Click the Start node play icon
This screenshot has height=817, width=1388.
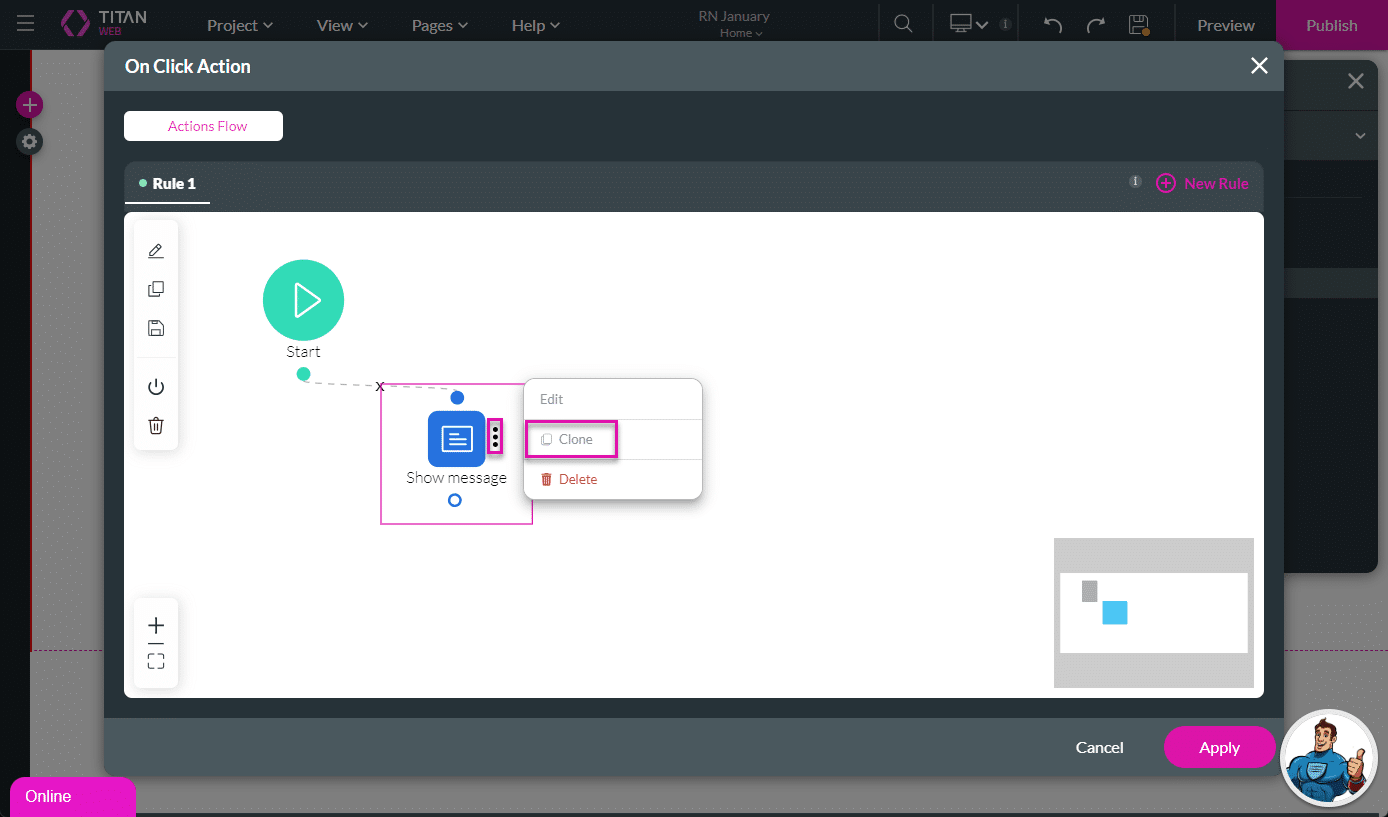click(x=303, y=300)
